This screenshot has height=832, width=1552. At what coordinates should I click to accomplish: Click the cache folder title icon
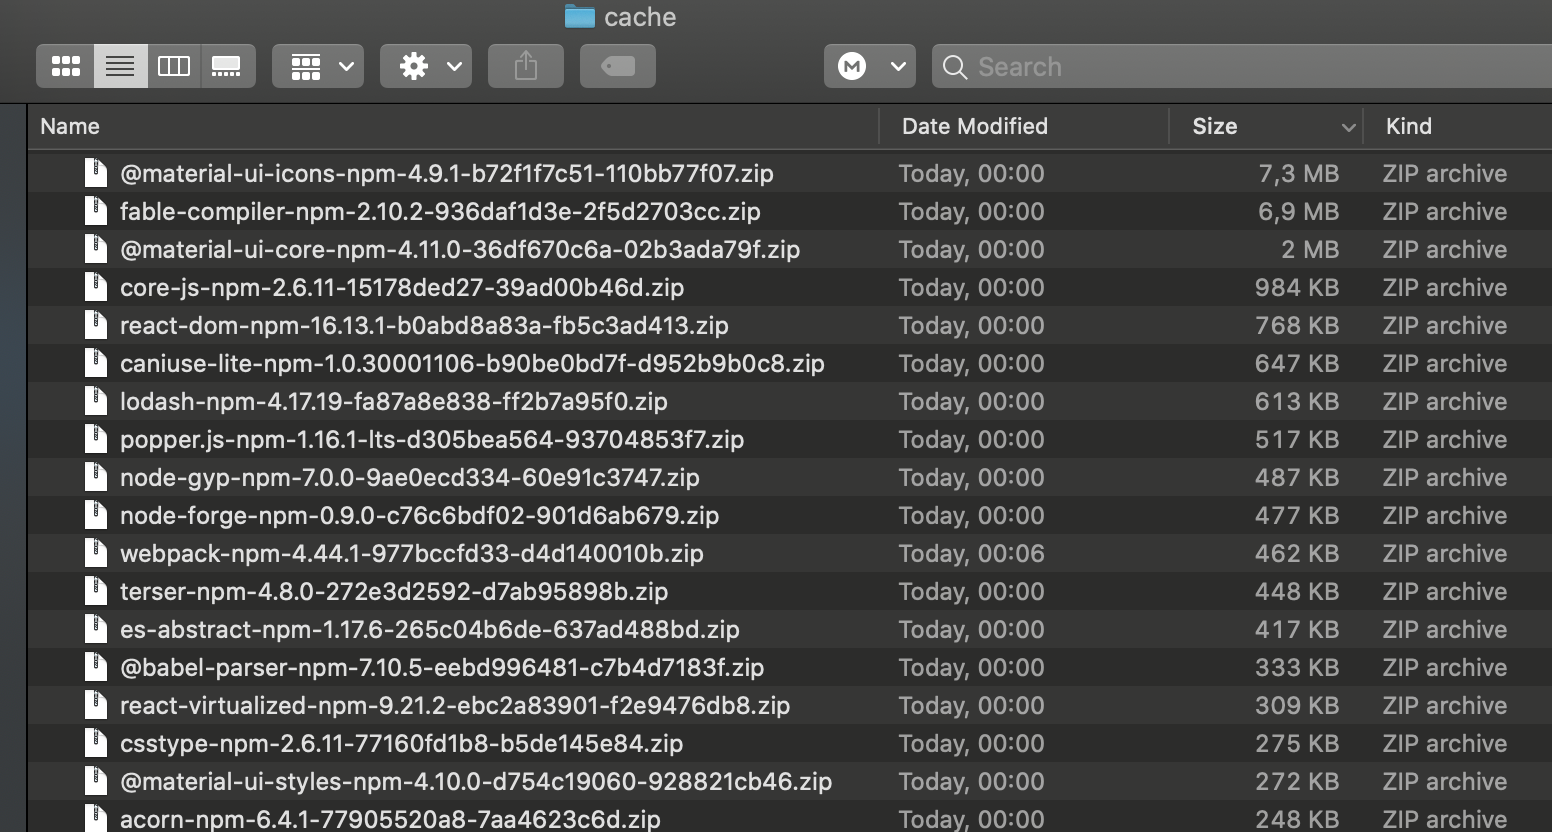580,16
